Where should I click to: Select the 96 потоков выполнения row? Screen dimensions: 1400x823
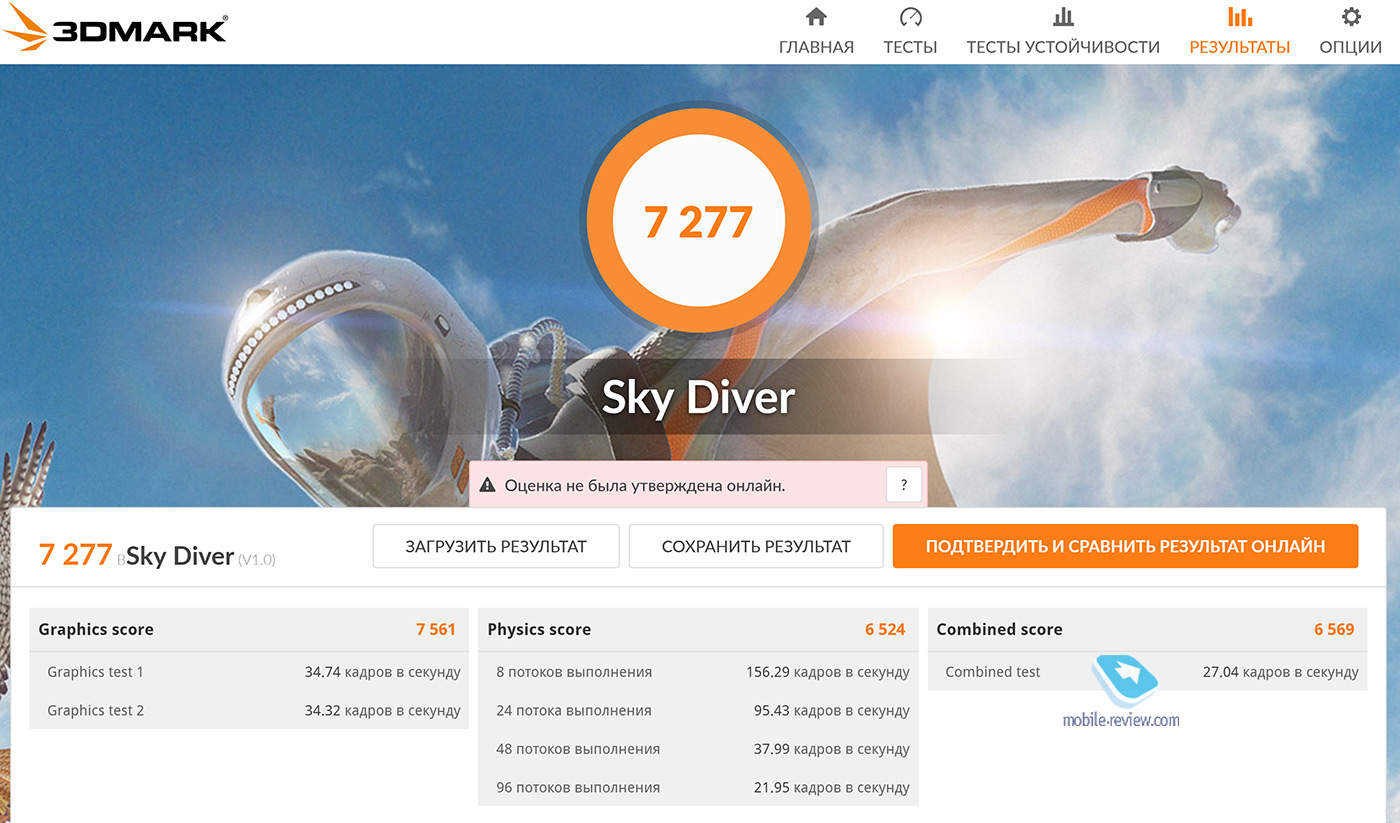coord(698,787)
